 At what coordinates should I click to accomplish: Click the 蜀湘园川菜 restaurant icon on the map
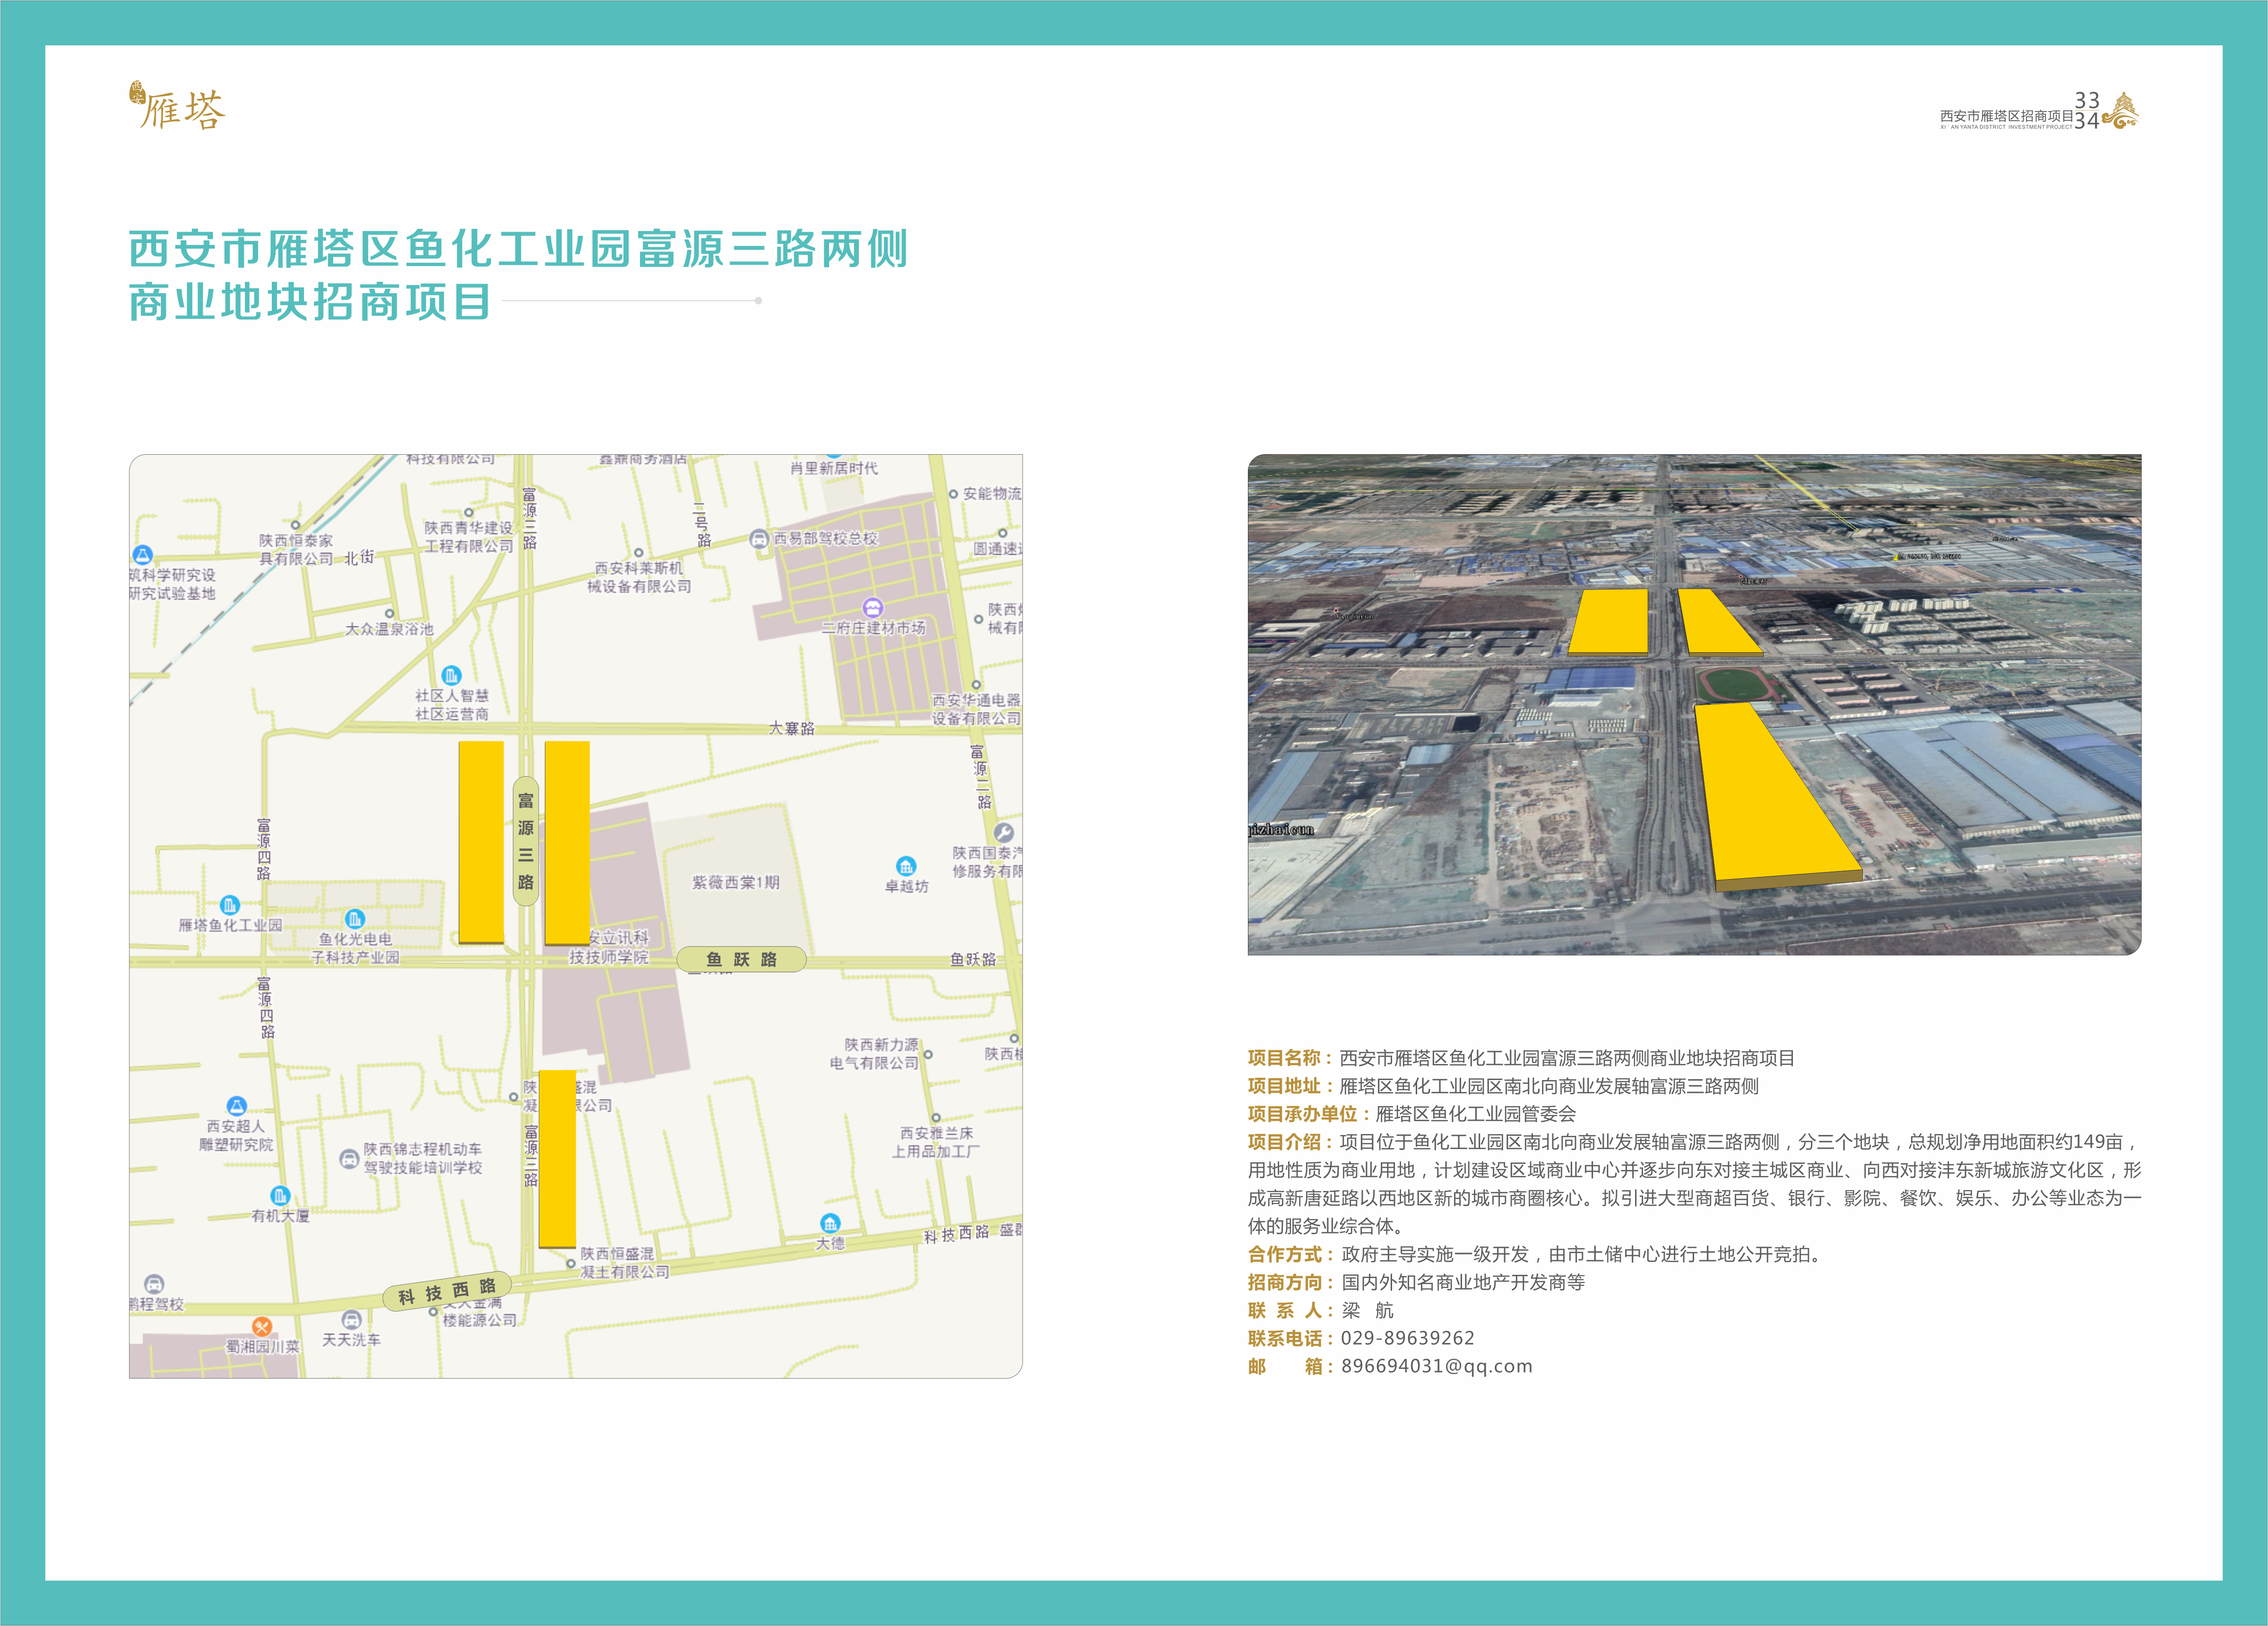pyautogui.click(x=262, y=1327)
